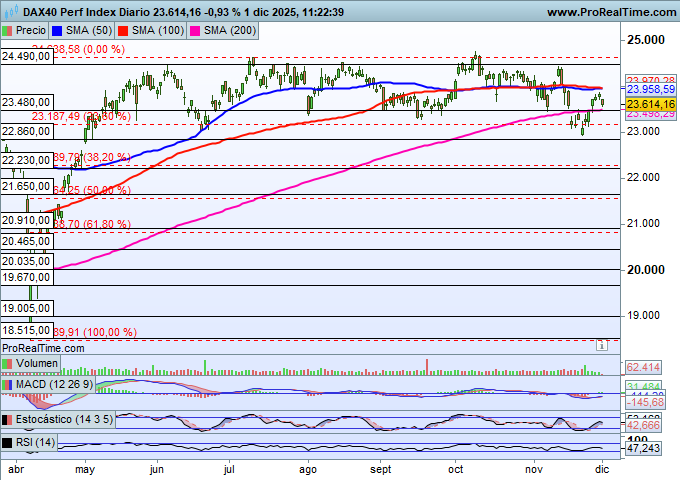Viewport: 680px width, 480px height.
Task: Click the 24.490,00 horizontal level label
Action: pyautogui.click(x=27, y=58)
